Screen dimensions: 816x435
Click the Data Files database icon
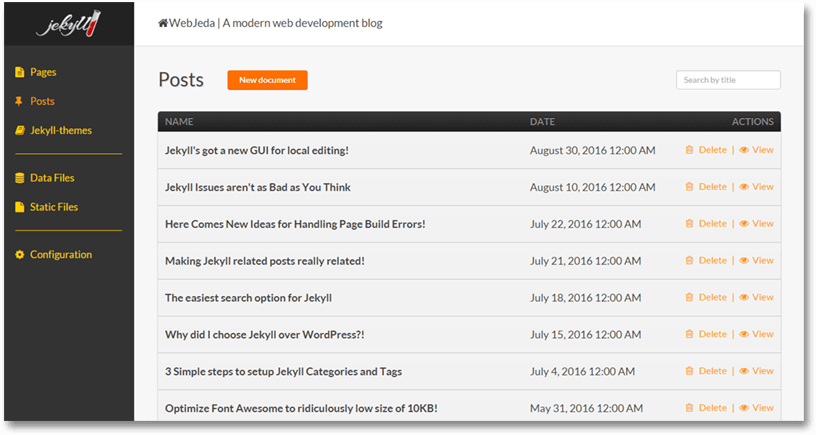tap(19, 178)
